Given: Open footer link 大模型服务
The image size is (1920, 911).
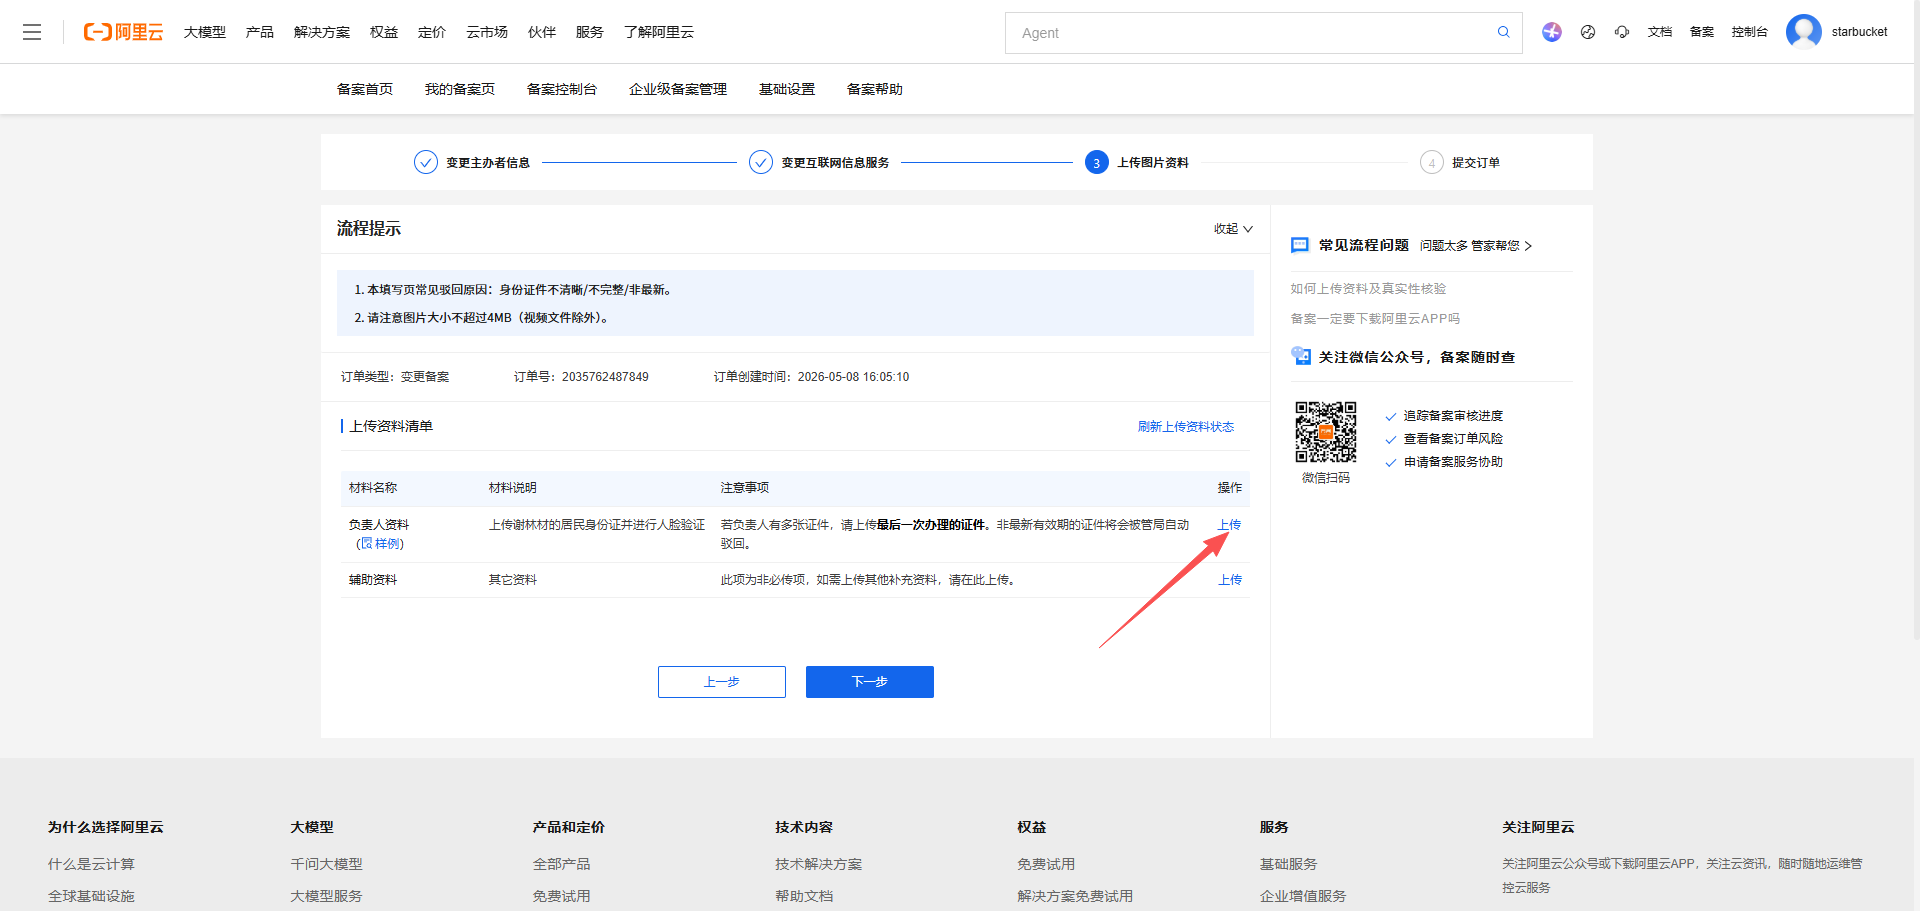Looking at the screenshot, I should click(326, 896).
